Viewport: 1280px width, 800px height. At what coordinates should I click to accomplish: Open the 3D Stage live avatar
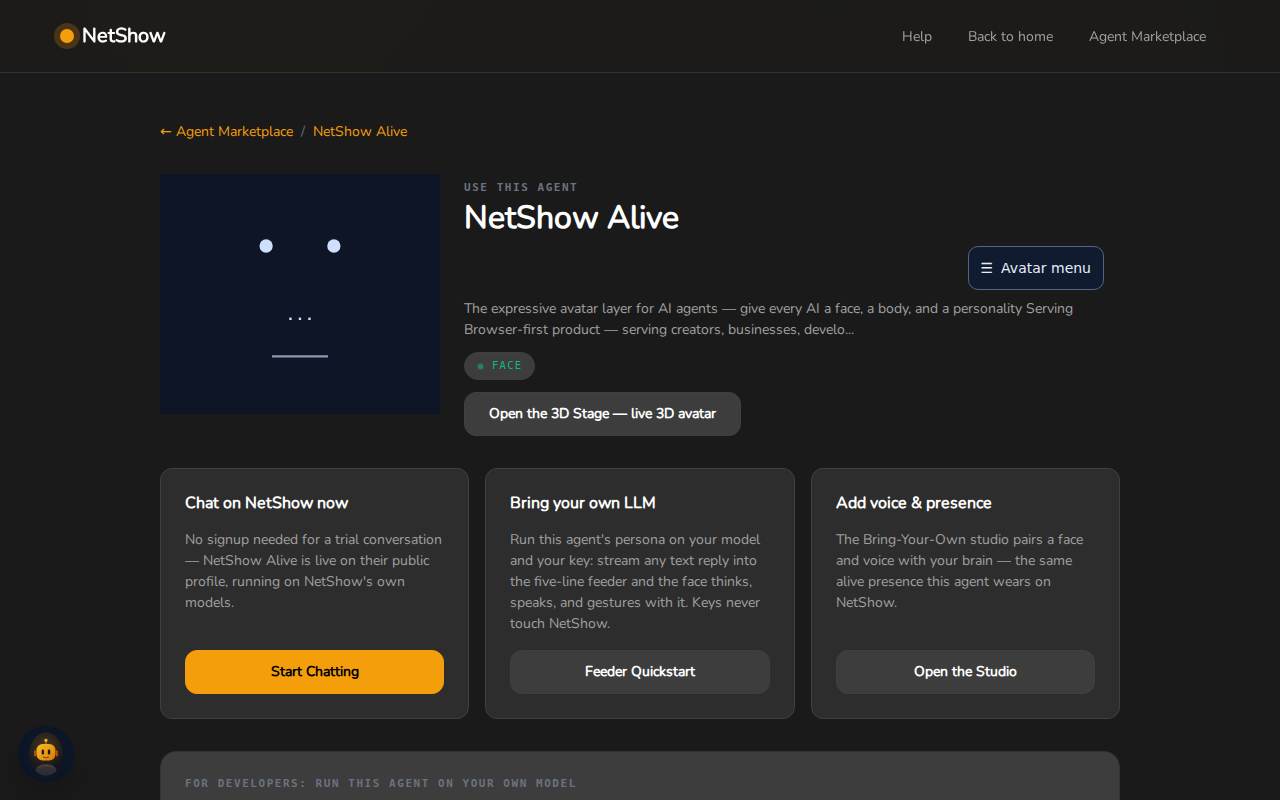pos(602,414)
